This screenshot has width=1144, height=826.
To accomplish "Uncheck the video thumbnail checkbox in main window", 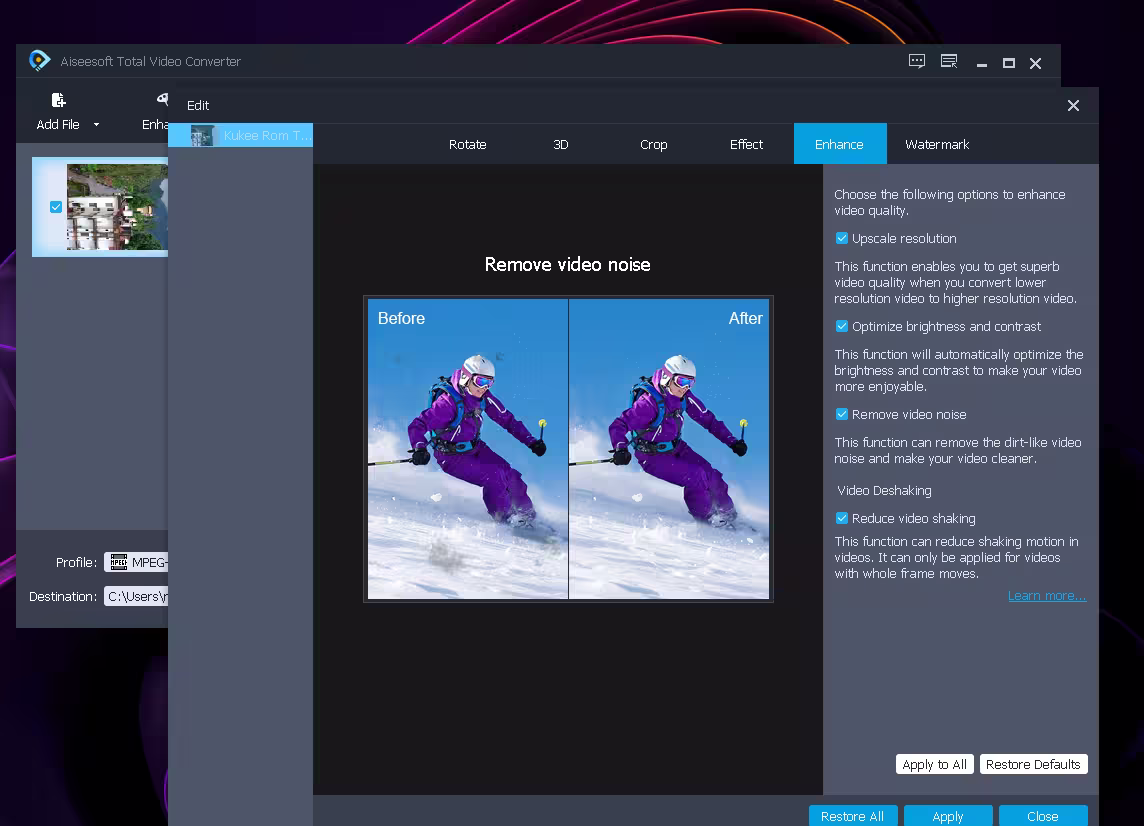I will coord(56,207).
